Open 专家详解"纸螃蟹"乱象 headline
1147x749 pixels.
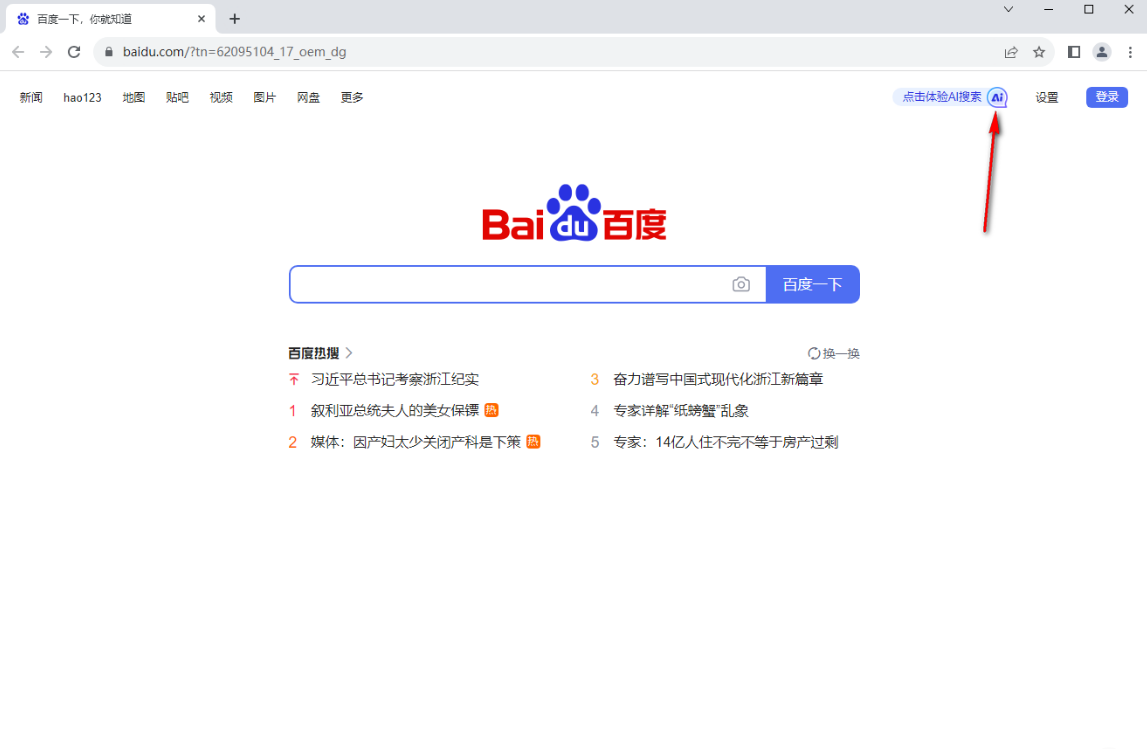[x=681, y=410]
